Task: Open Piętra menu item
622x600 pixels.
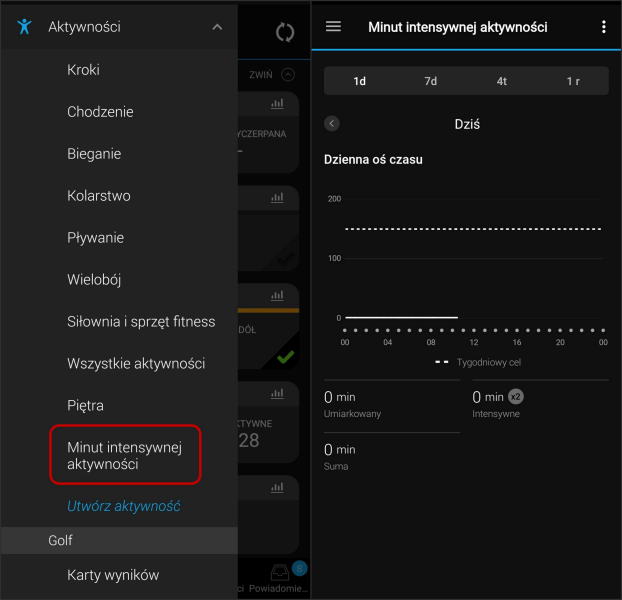Action: click(85, 406)
